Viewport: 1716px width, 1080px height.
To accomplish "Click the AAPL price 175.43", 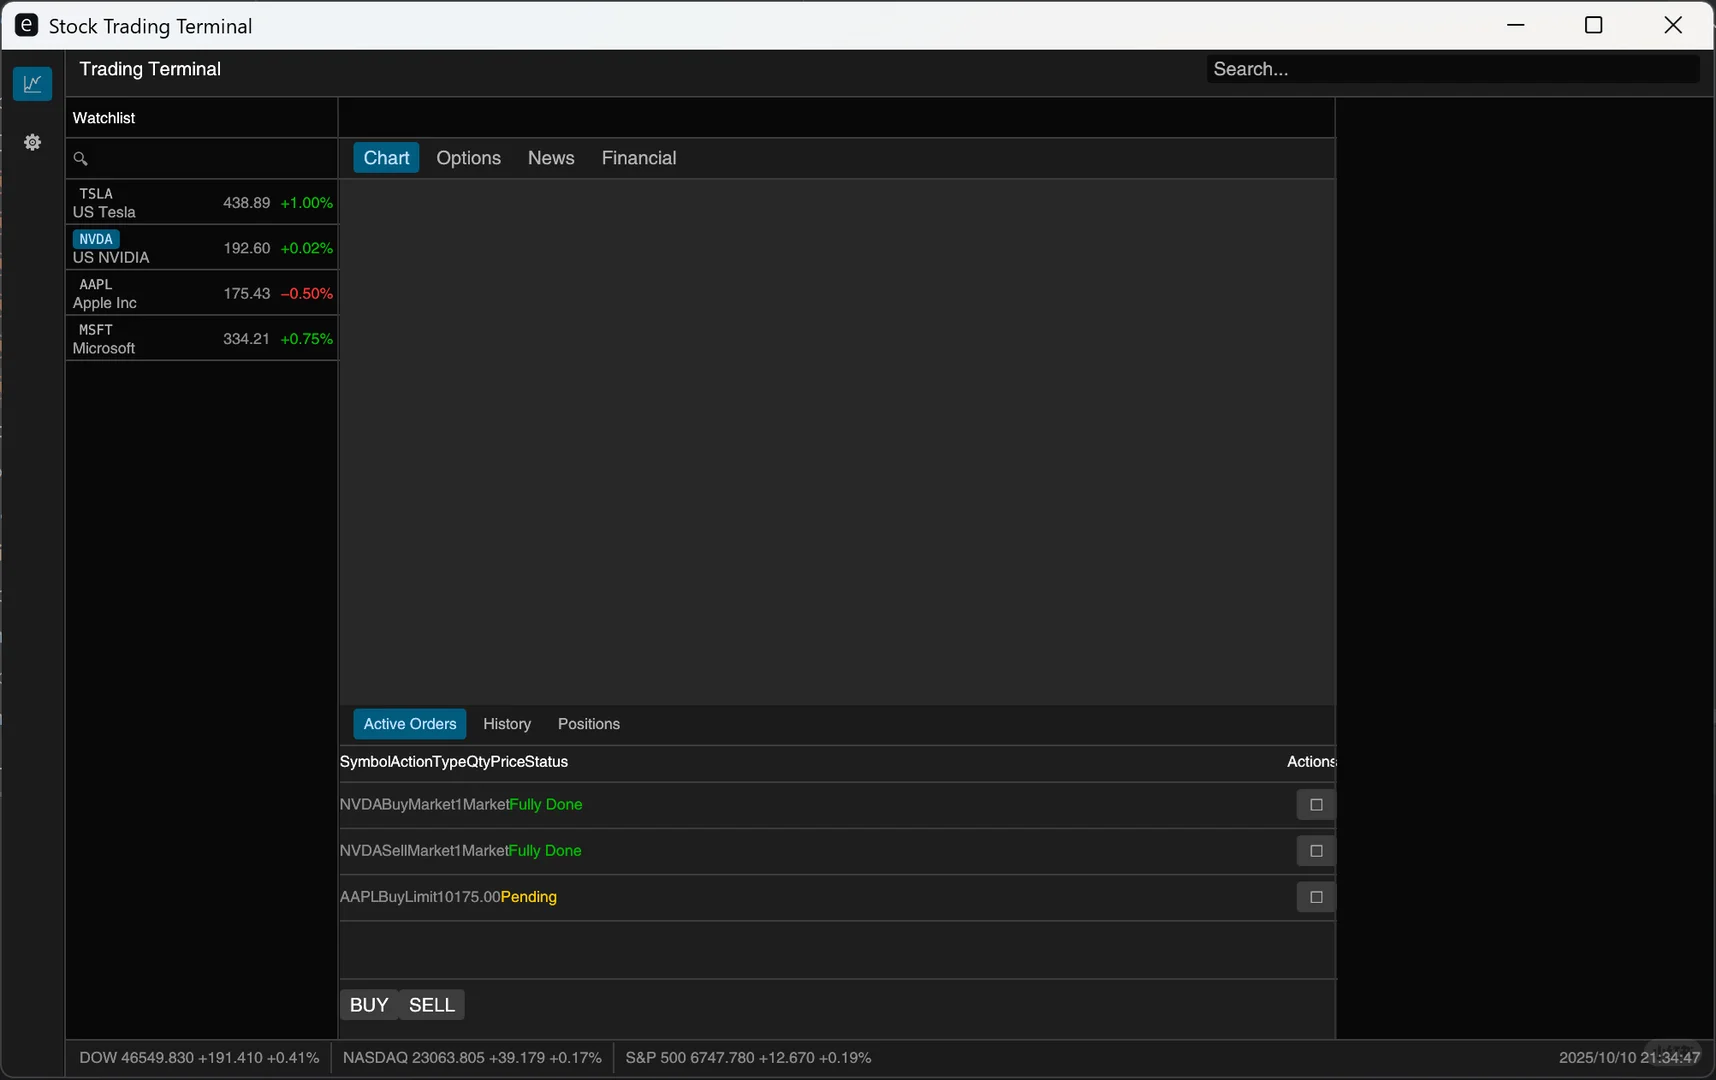I will tap(247, 294).
